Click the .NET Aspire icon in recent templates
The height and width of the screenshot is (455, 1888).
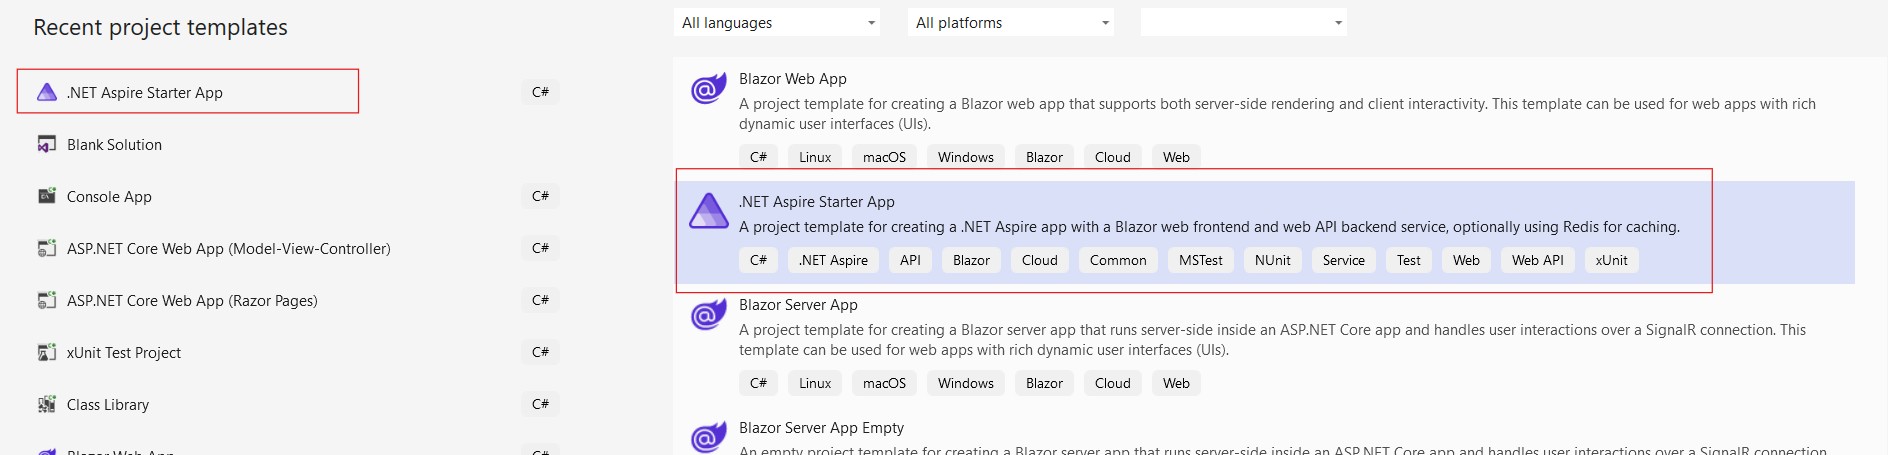[x=47, y=92]
